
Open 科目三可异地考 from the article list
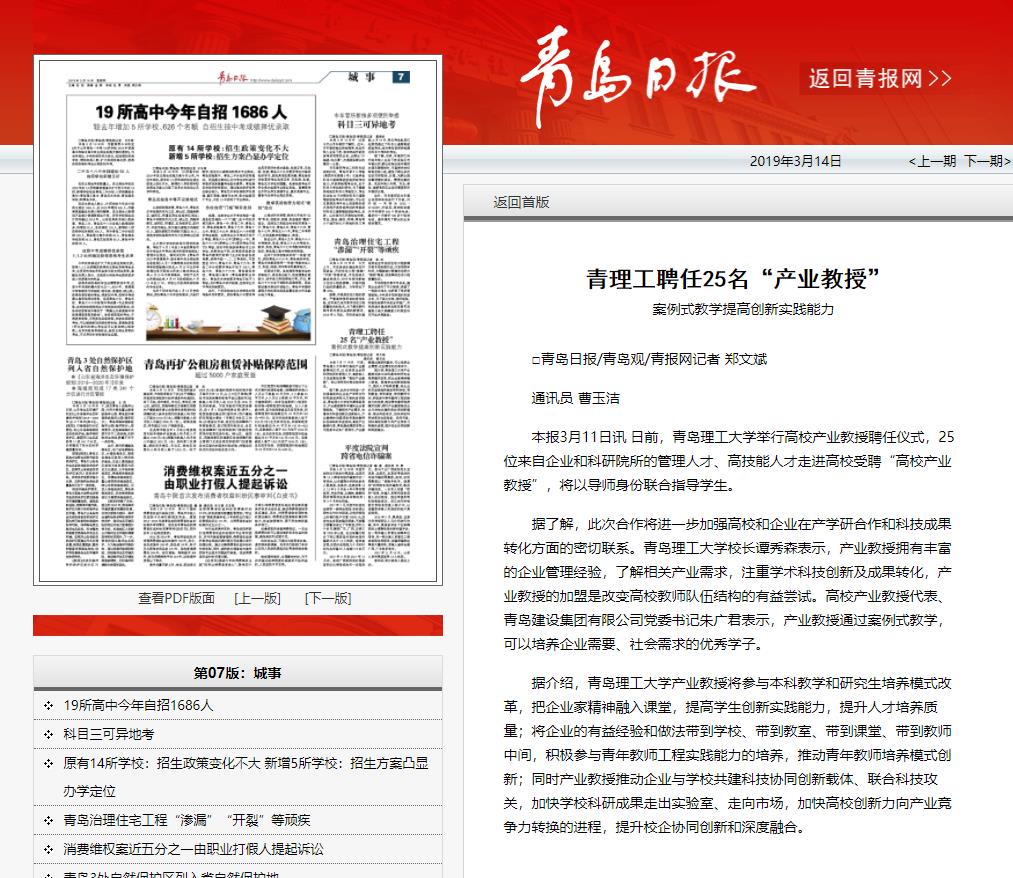(109, 734)
